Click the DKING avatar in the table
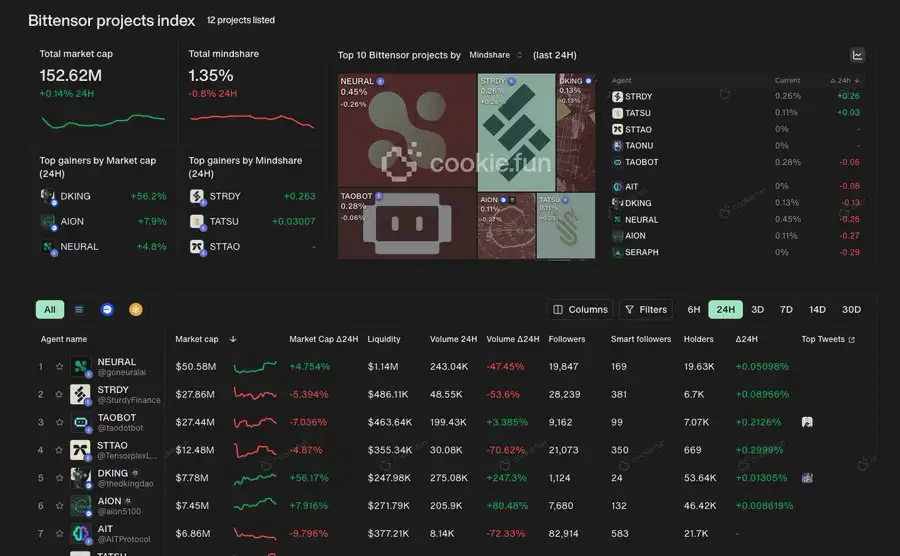This screenshot has width=900, height=556. (80, 477)
